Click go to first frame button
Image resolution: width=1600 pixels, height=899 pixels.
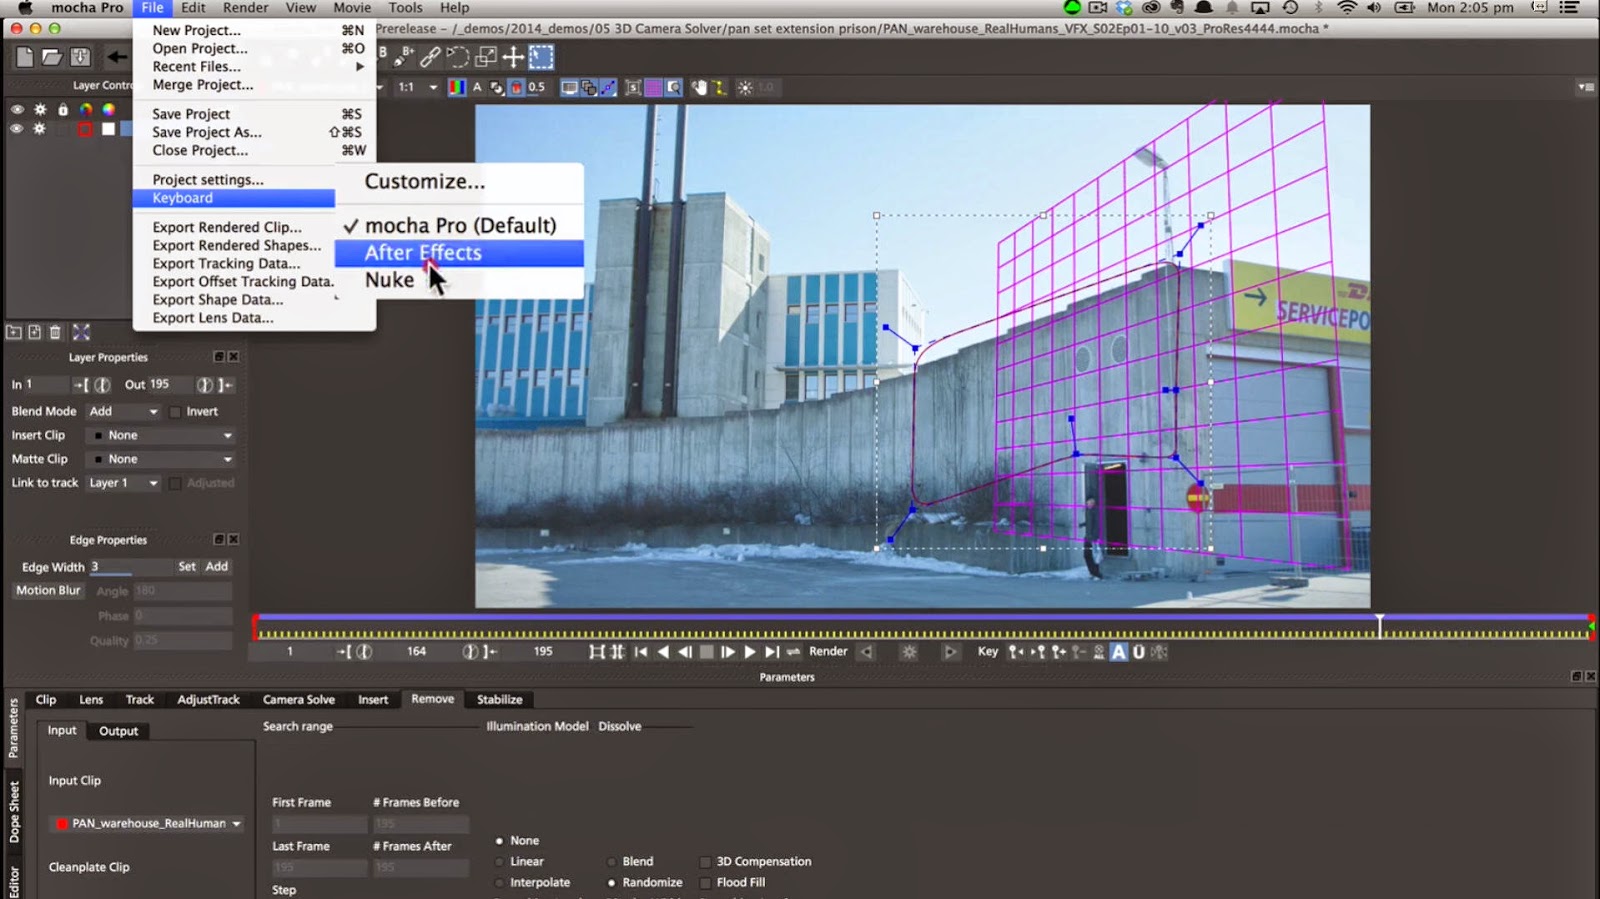641,652
